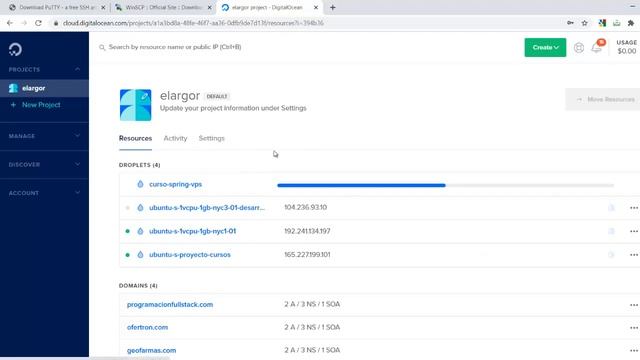Open the browser extensions puzzle icon
The image size is (640, 360).
(631, 23)
